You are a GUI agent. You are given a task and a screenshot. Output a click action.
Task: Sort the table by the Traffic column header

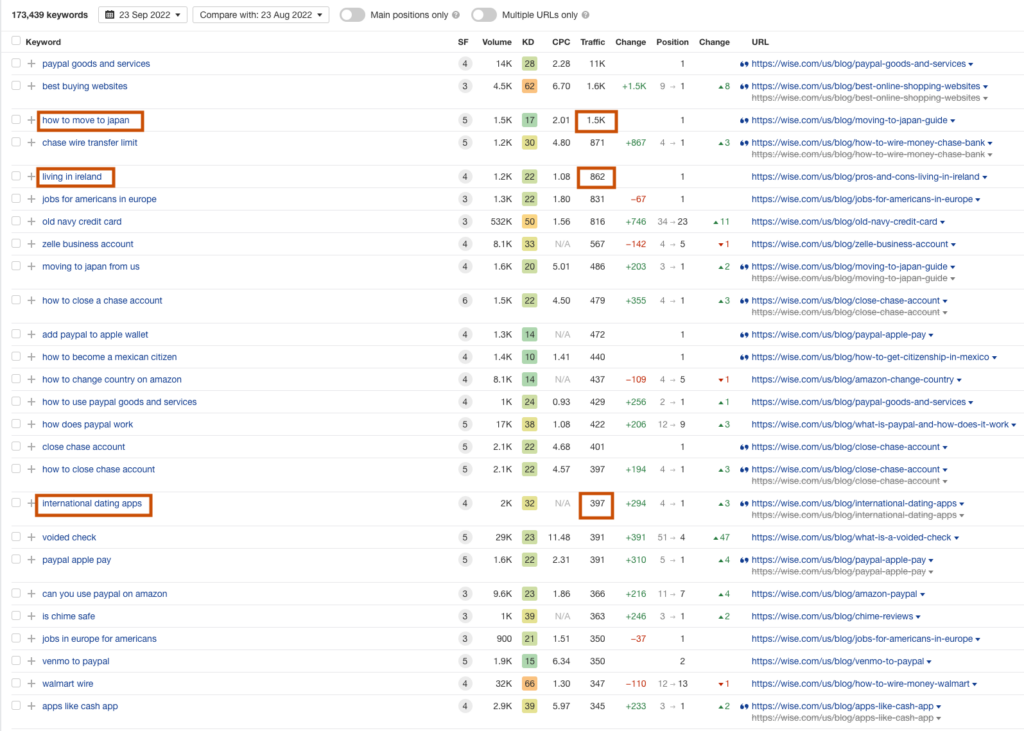click(x=592, y=42)
